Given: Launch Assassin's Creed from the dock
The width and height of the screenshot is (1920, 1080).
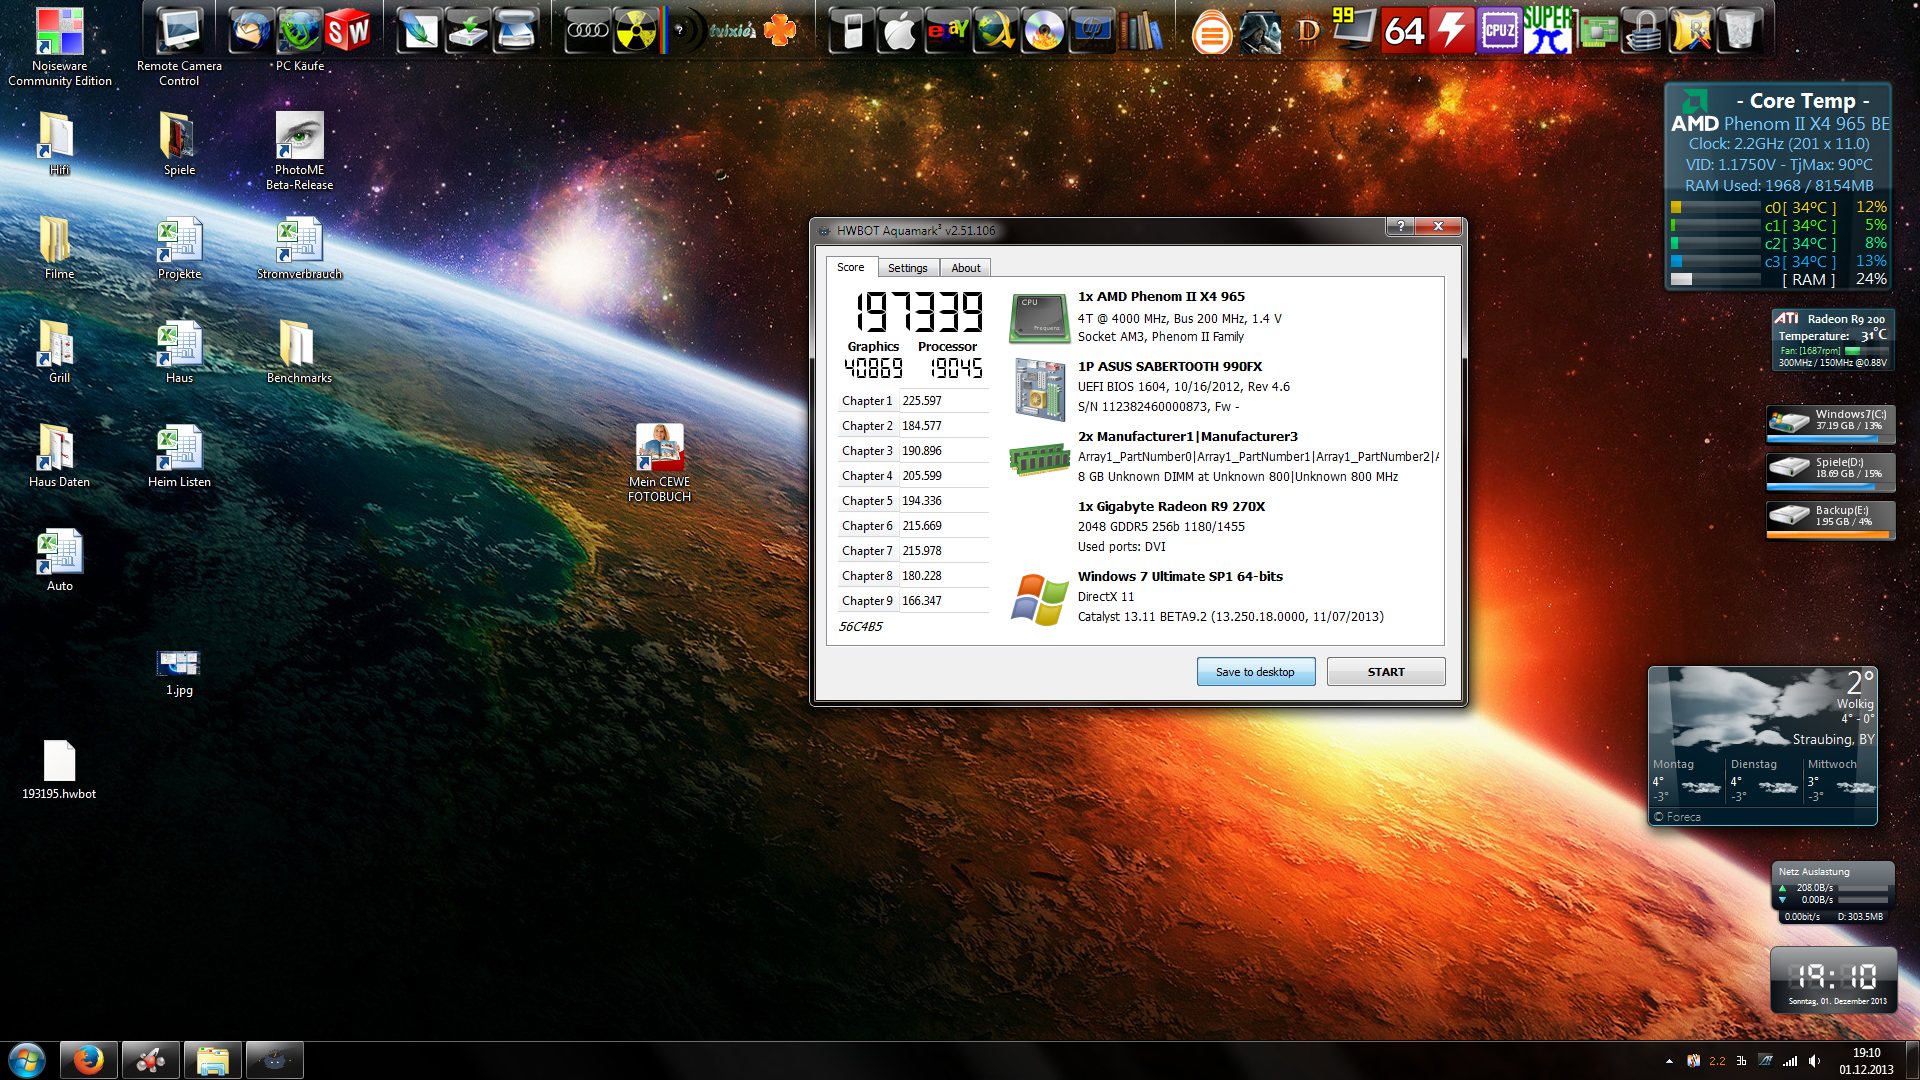Looking at the screenshot, I should (1260, 30).
